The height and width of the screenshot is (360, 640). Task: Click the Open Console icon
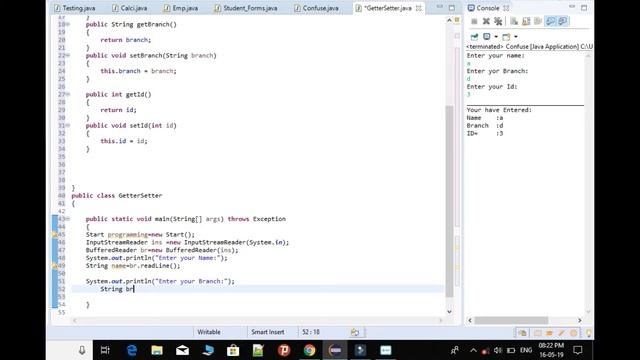[x=506, y=37]
